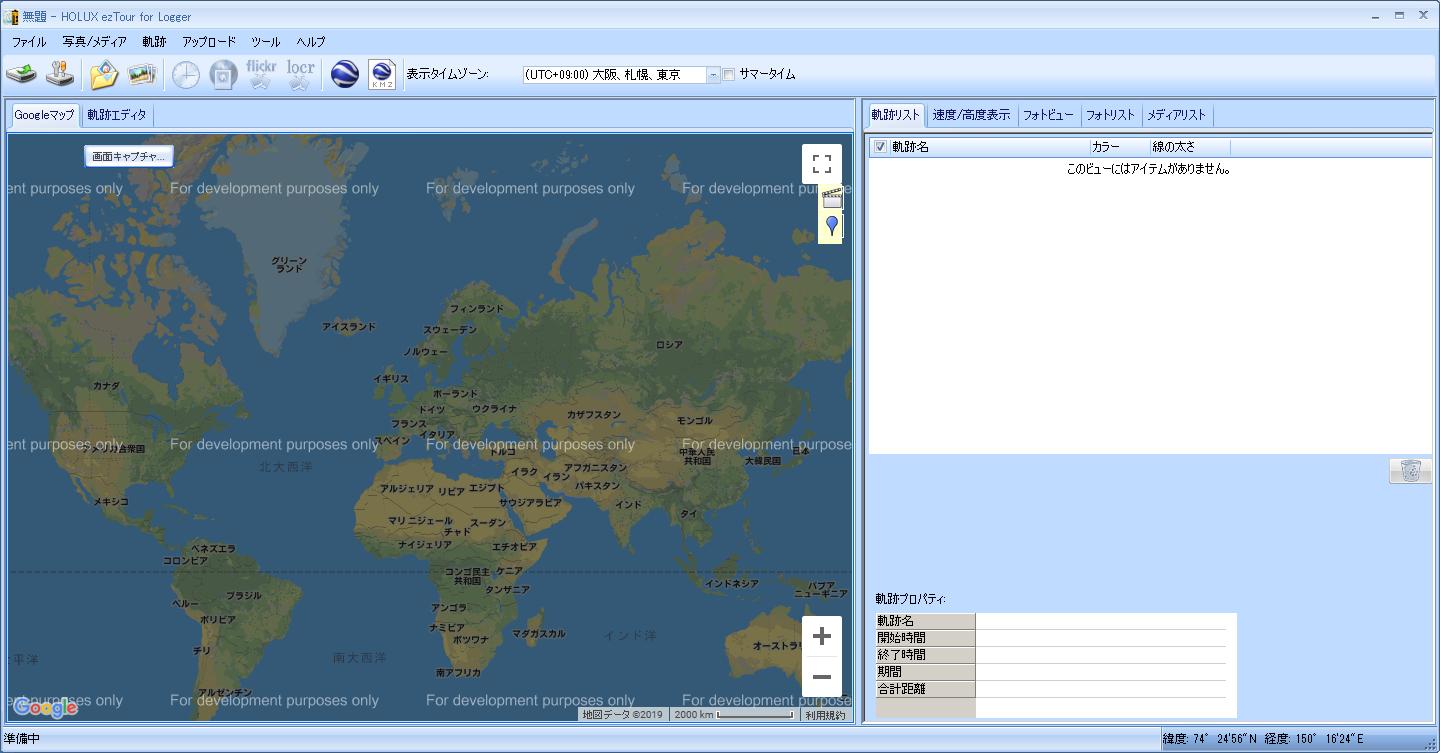1440x753 pixels.
Task: Select the 速度/高度表示 tab
Action: pyautogui.click(x=971, y=115)
